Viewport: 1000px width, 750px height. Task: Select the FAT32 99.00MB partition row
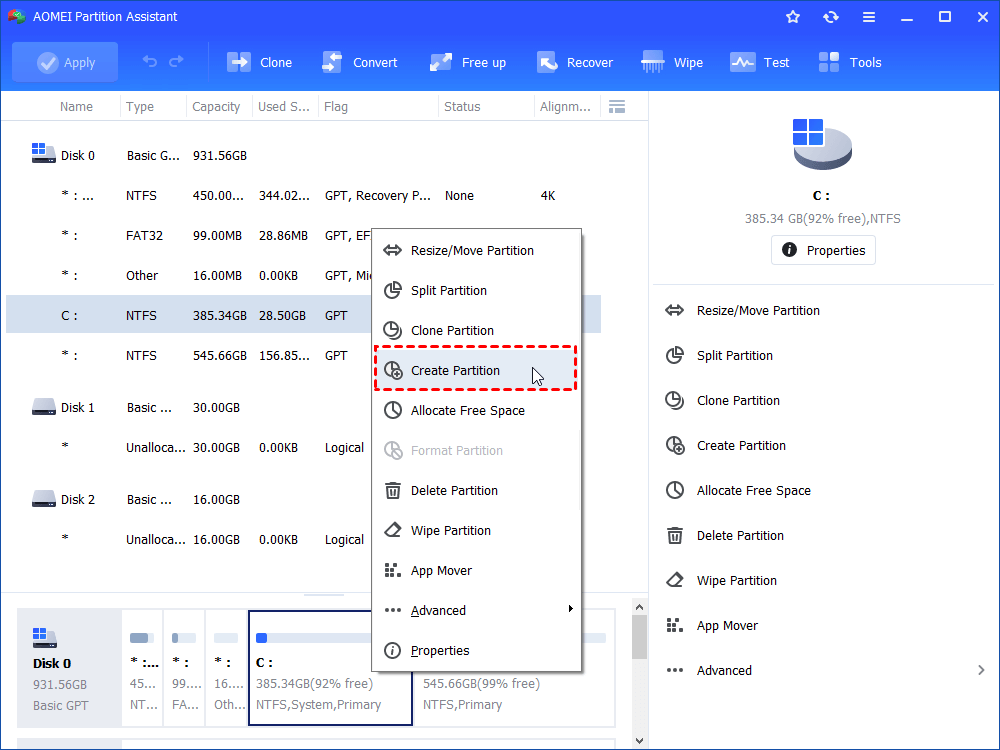click(x=188, y=235)
